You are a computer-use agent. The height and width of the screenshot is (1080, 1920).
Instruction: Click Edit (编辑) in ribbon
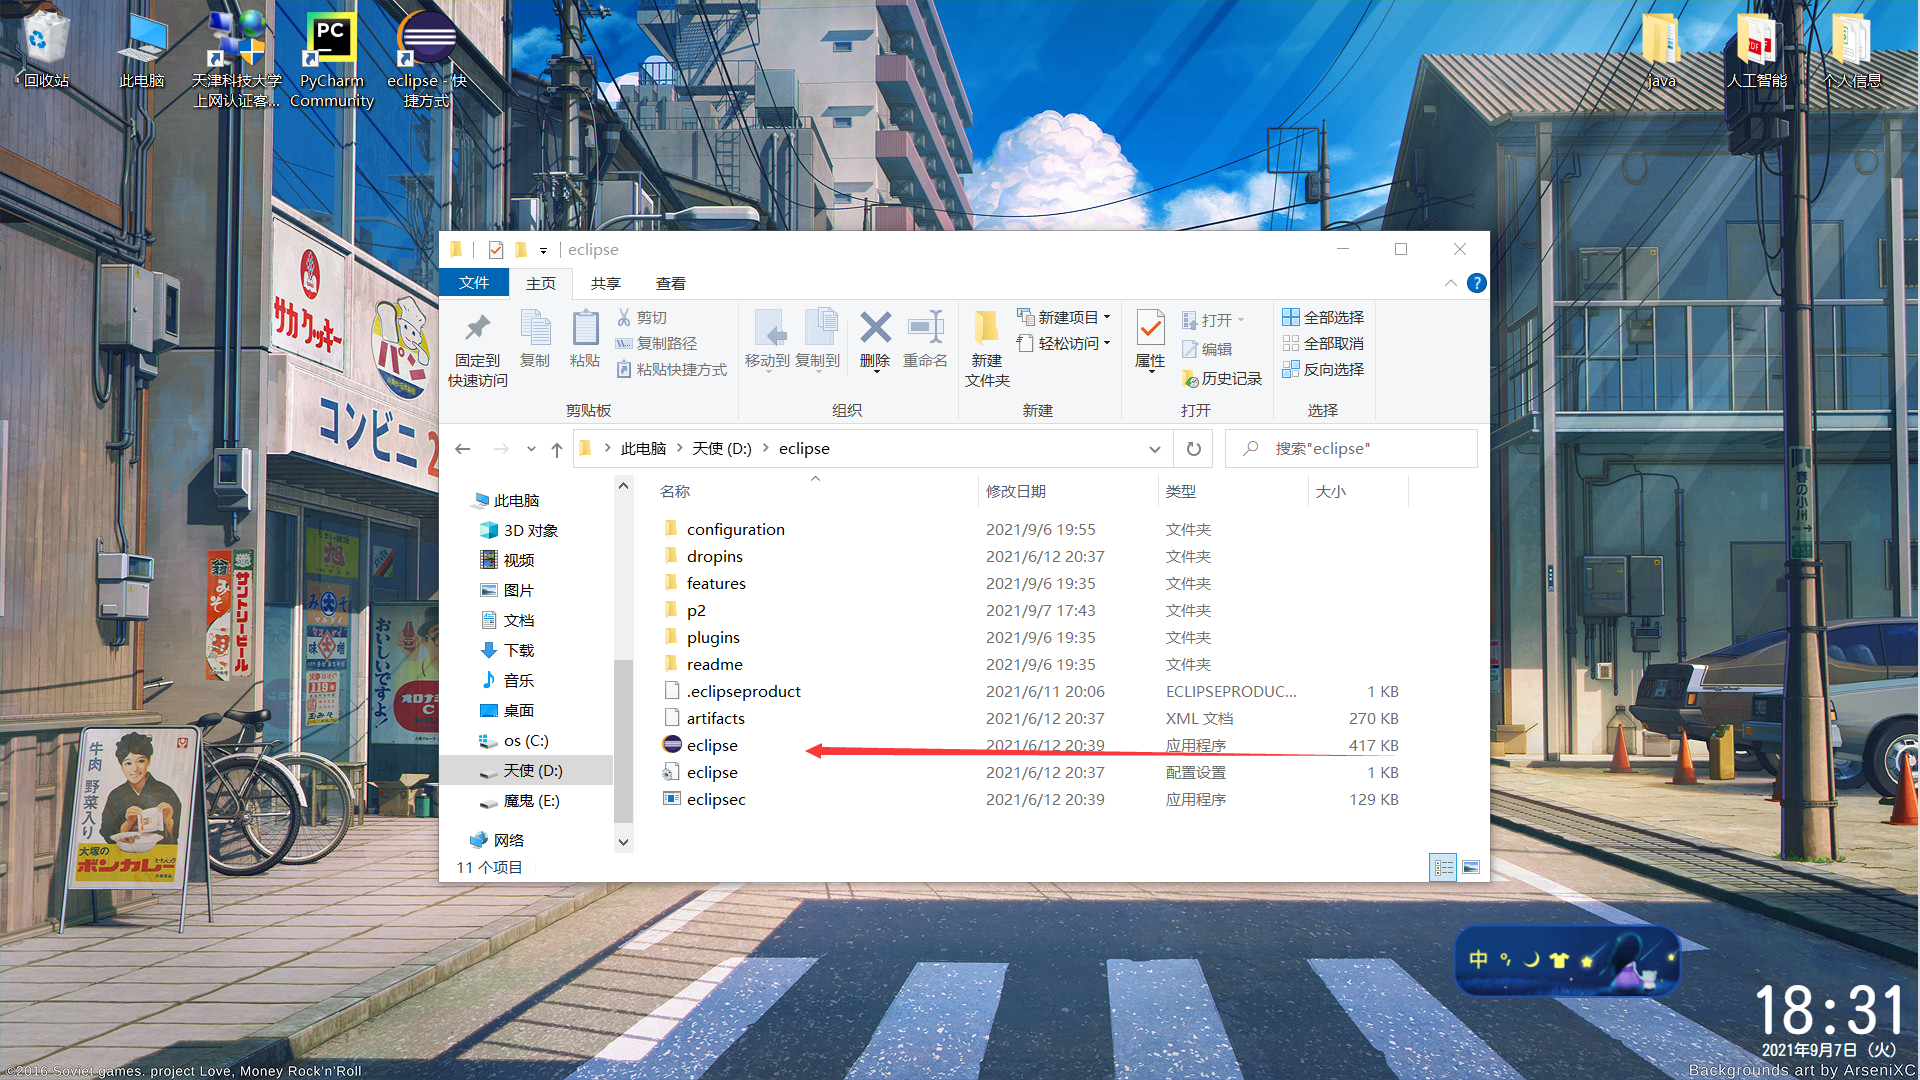1207,349
